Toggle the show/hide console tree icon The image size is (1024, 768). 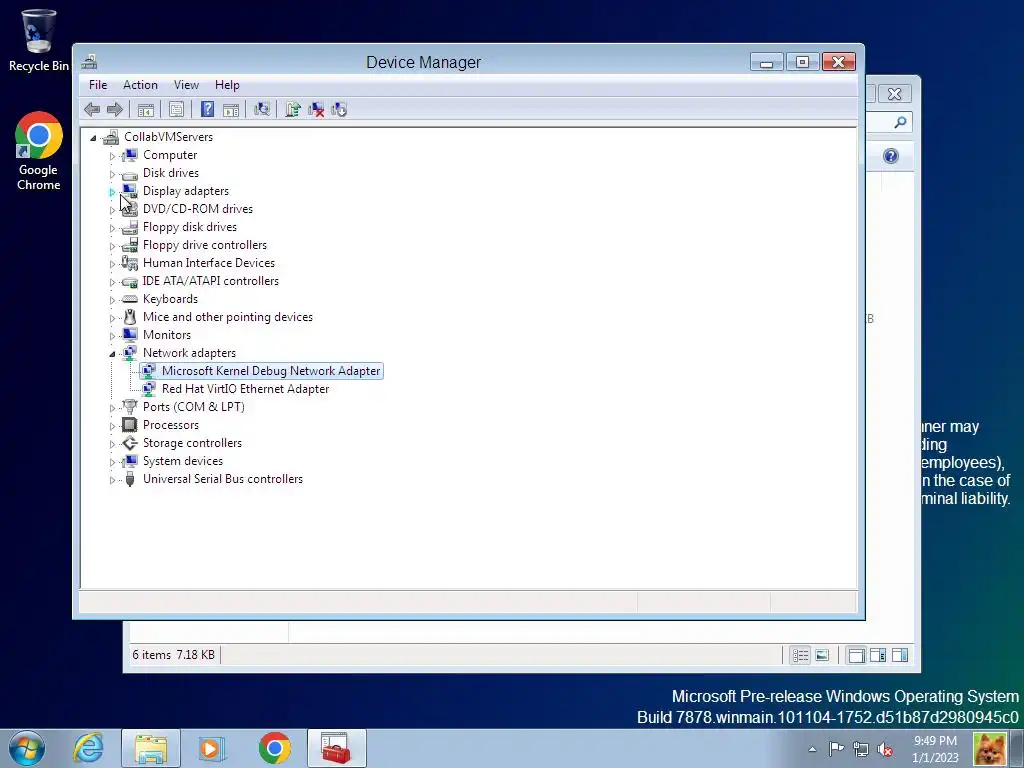point(146,110)
